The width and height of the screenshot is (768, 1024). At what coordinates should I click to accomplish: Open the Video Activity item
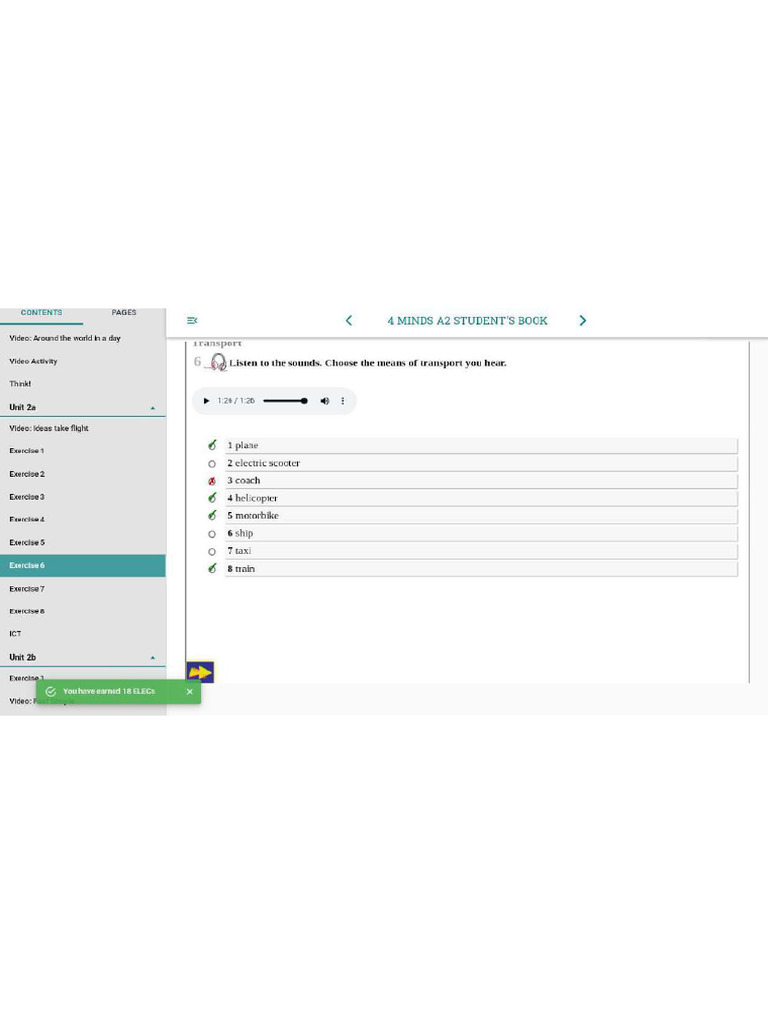click(x=33, y=361)
